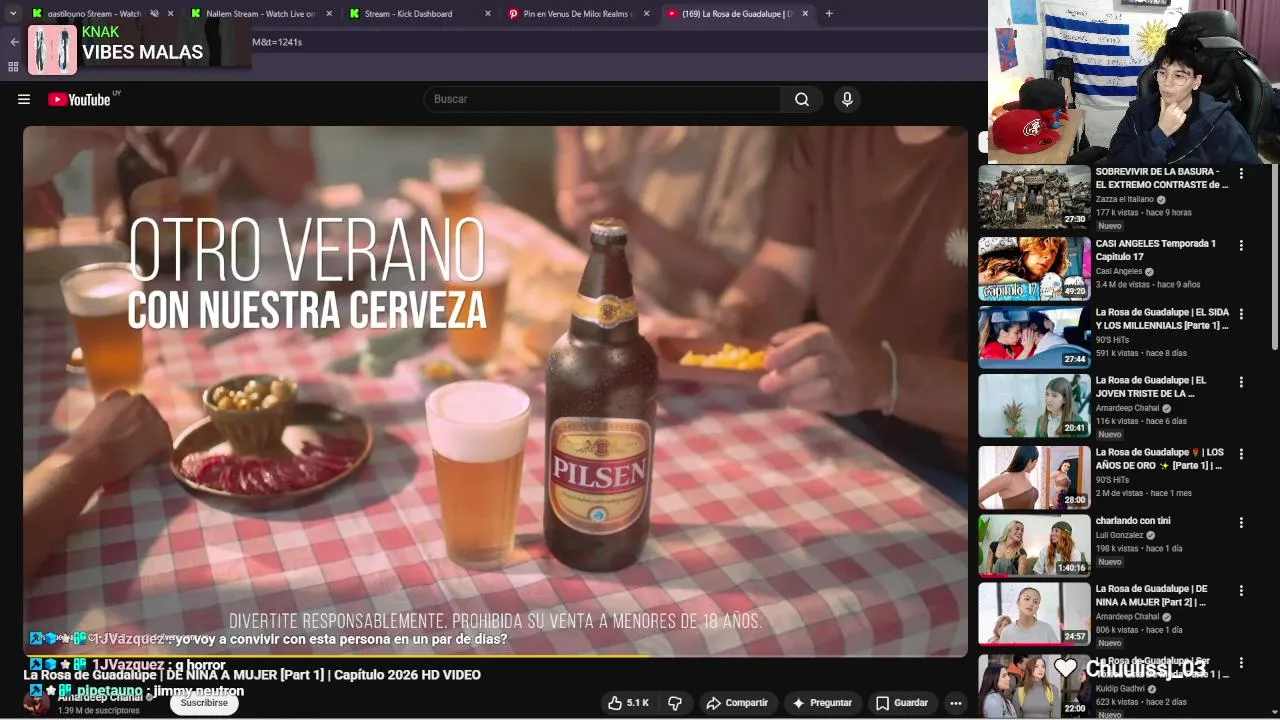Image resolution: width=1280 pixels, height=720 pixels.
Task: Open options for EL SIDA Y LOS MILLENNIALS
Action: point(1241,314)
